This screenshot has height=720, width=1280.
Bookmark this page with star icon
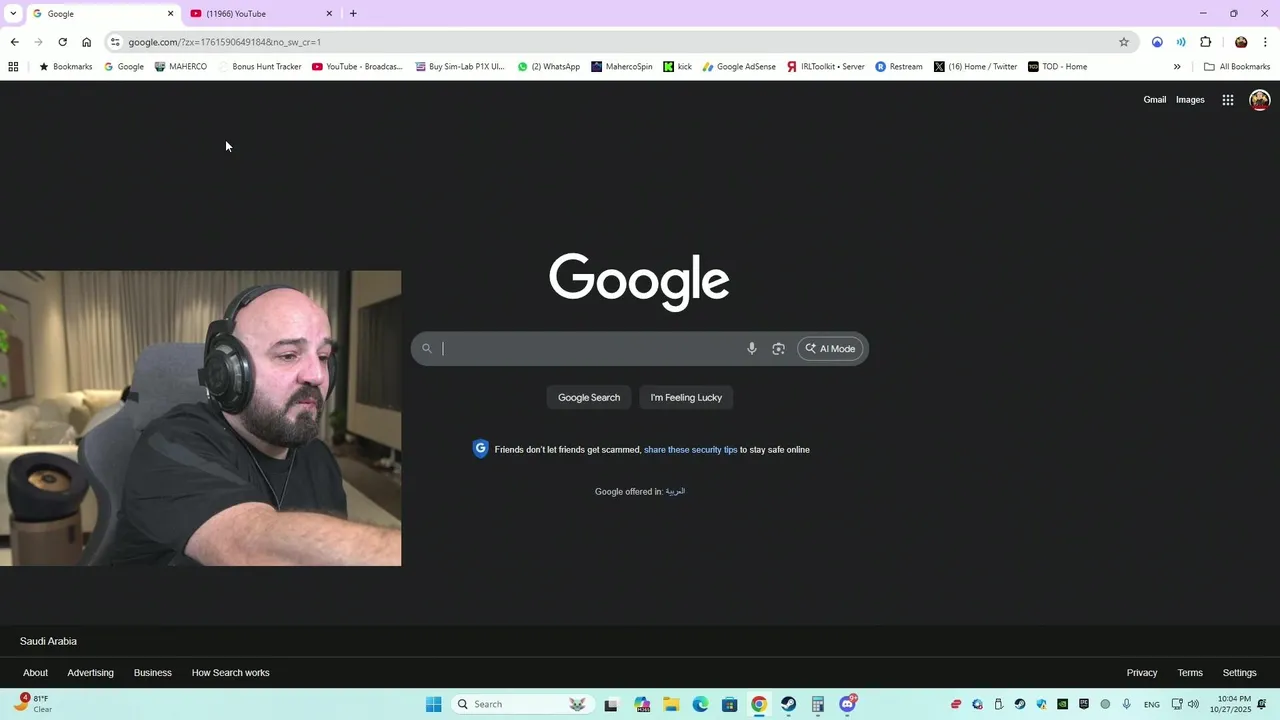coord(1124,42)
